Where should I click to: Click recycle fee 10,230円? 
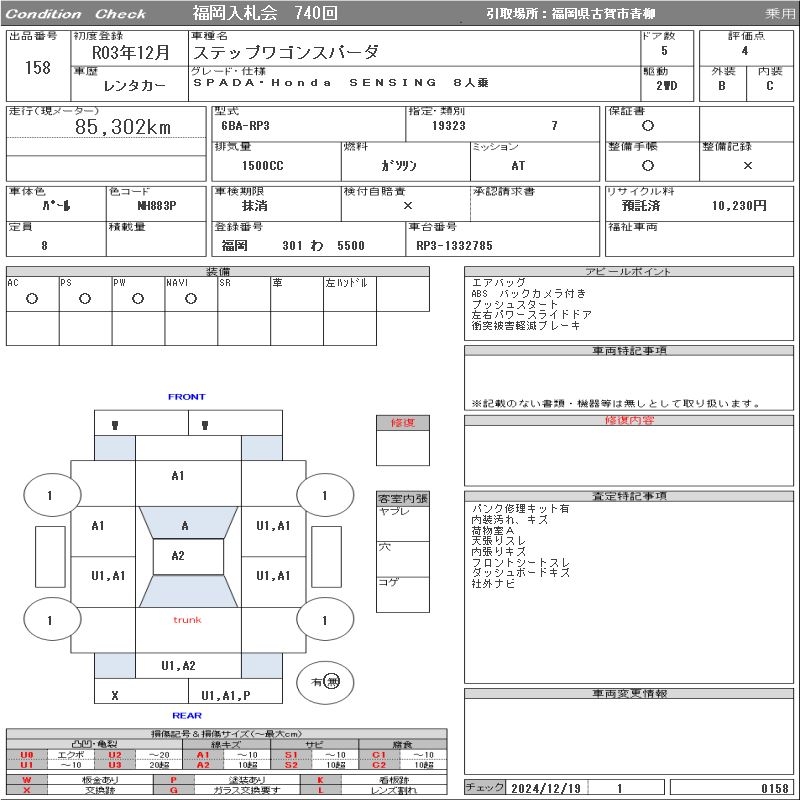coord(739,206)
